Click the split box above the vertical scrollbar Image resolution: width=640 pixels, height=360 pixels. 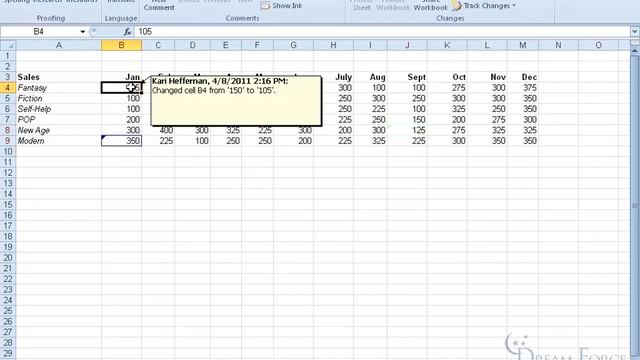[635, 42]
